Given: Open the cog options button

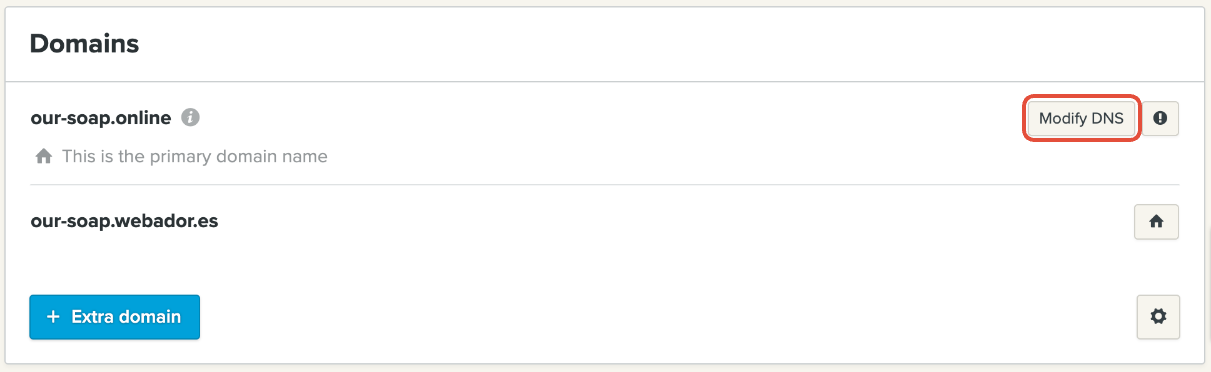Looking at the screenshot, I should point(1158,316).
